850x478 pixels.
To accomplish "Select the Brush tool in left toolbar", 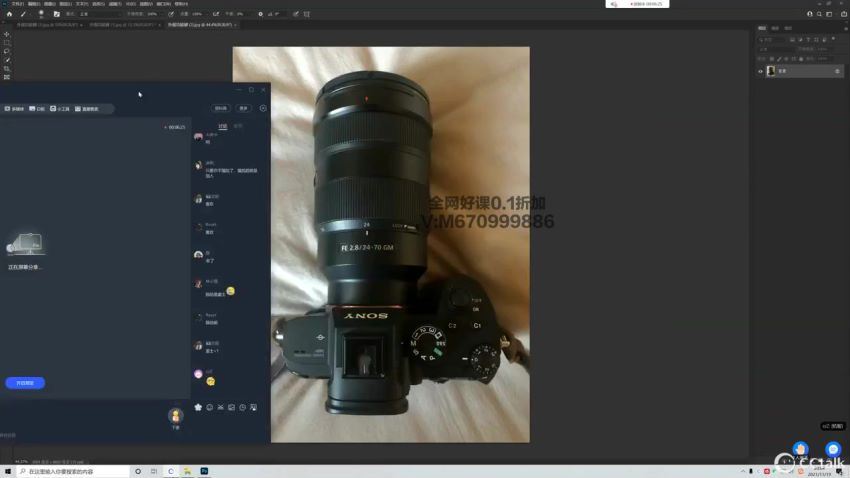I will coord(7,60).
